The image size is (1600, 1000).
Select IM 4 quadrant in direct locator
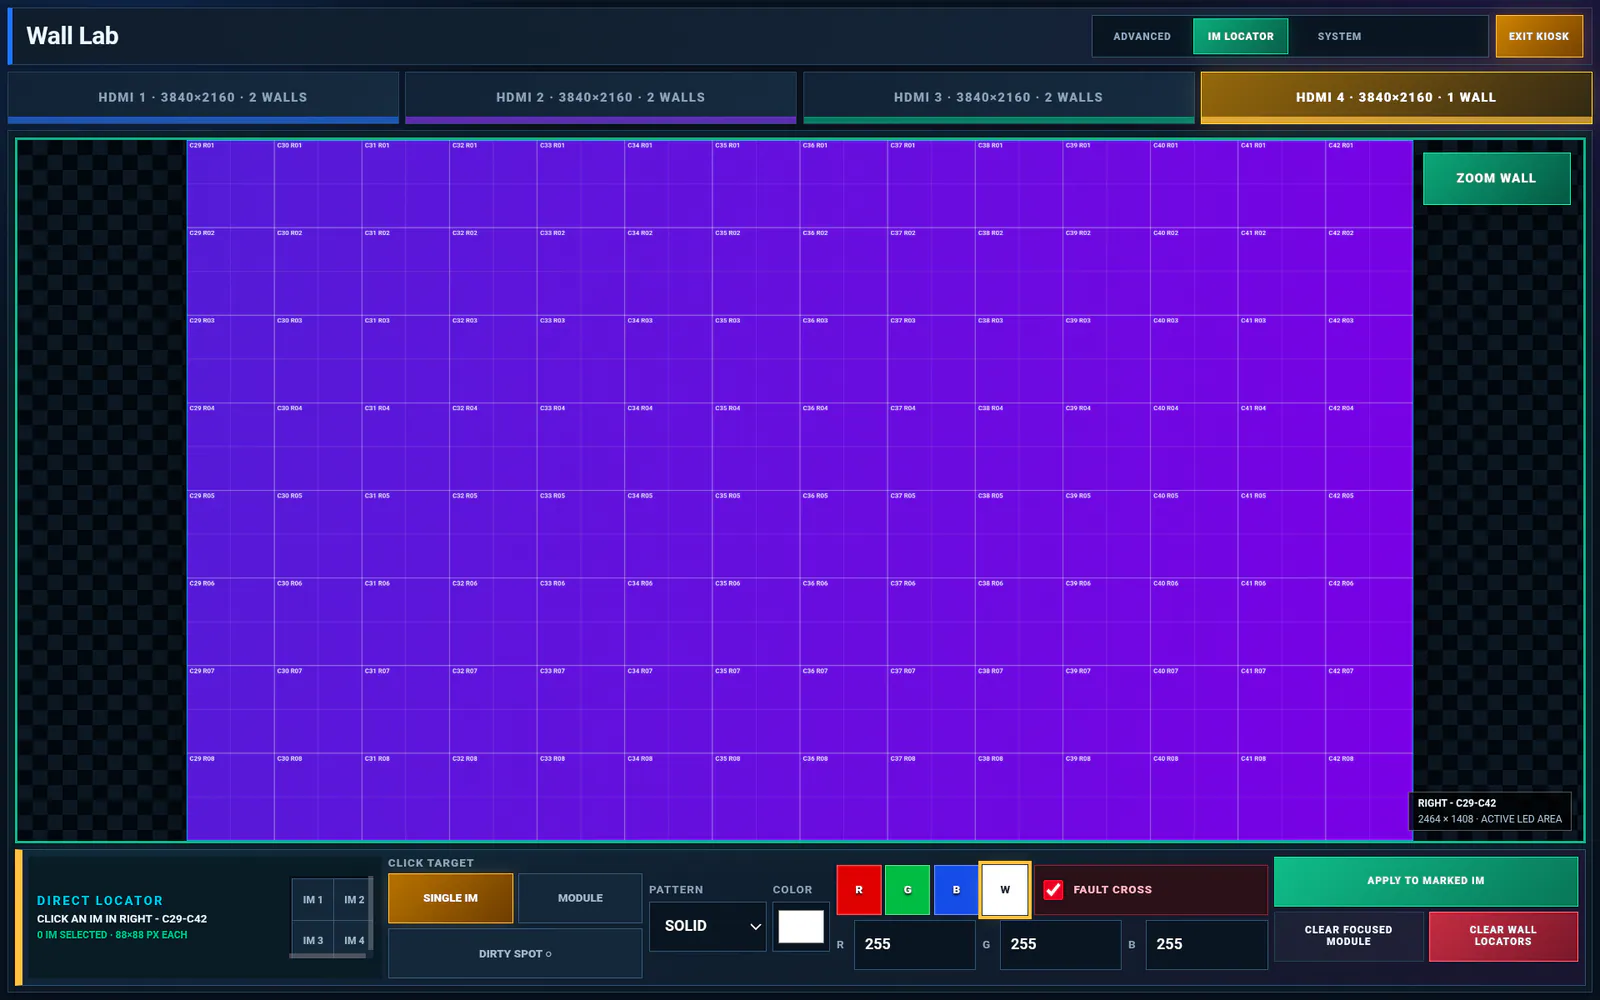point(354,940)
